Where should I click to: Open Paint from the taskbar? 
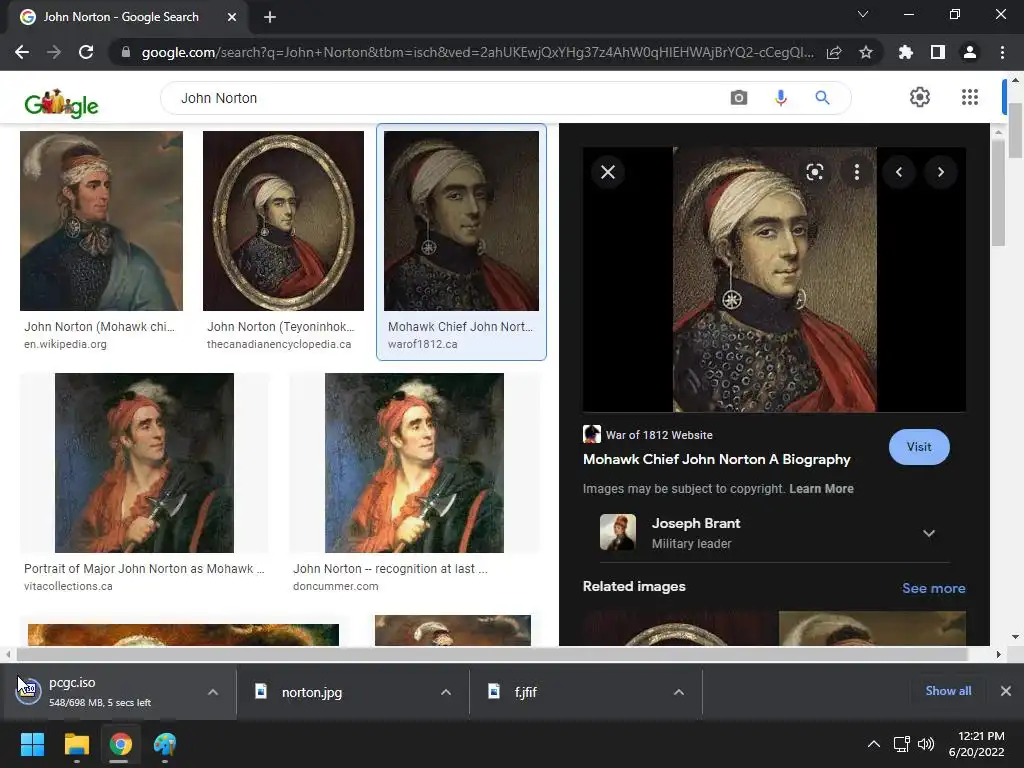165,744
